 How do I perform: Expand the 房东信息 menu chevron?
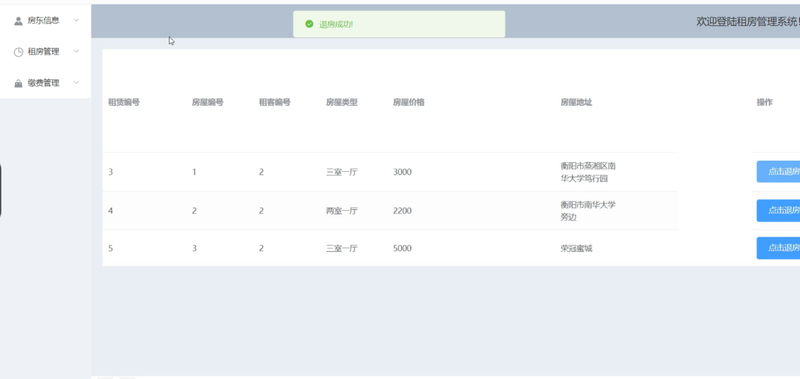[77, 20]
